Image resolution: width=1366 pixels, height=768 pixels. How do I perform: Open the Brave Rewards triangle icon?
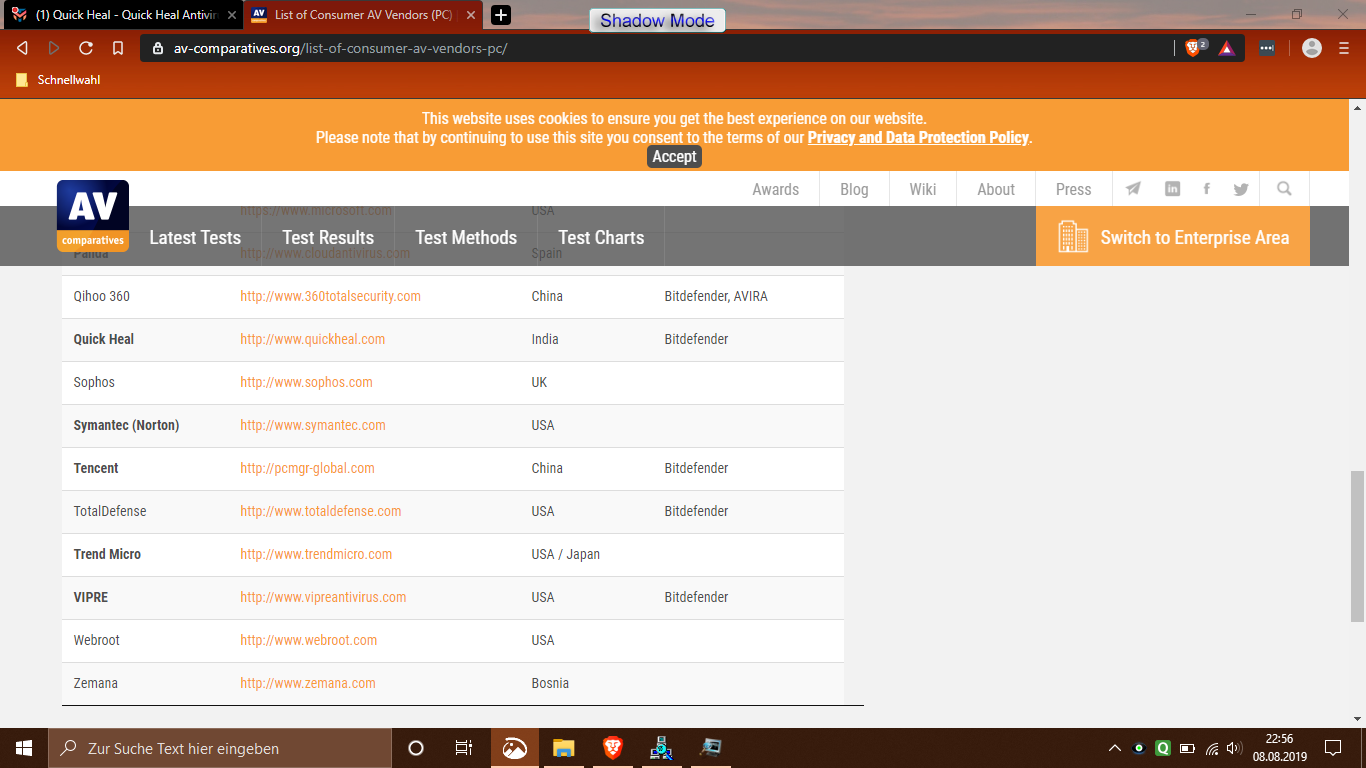[x=1227, y=48]
